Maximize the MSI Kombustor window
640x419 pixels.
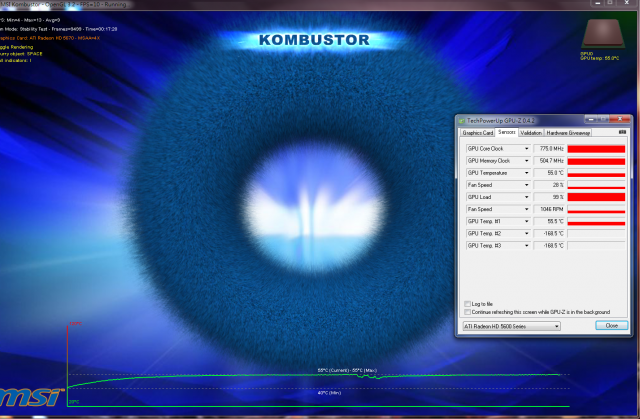click(x=610, y=3)
